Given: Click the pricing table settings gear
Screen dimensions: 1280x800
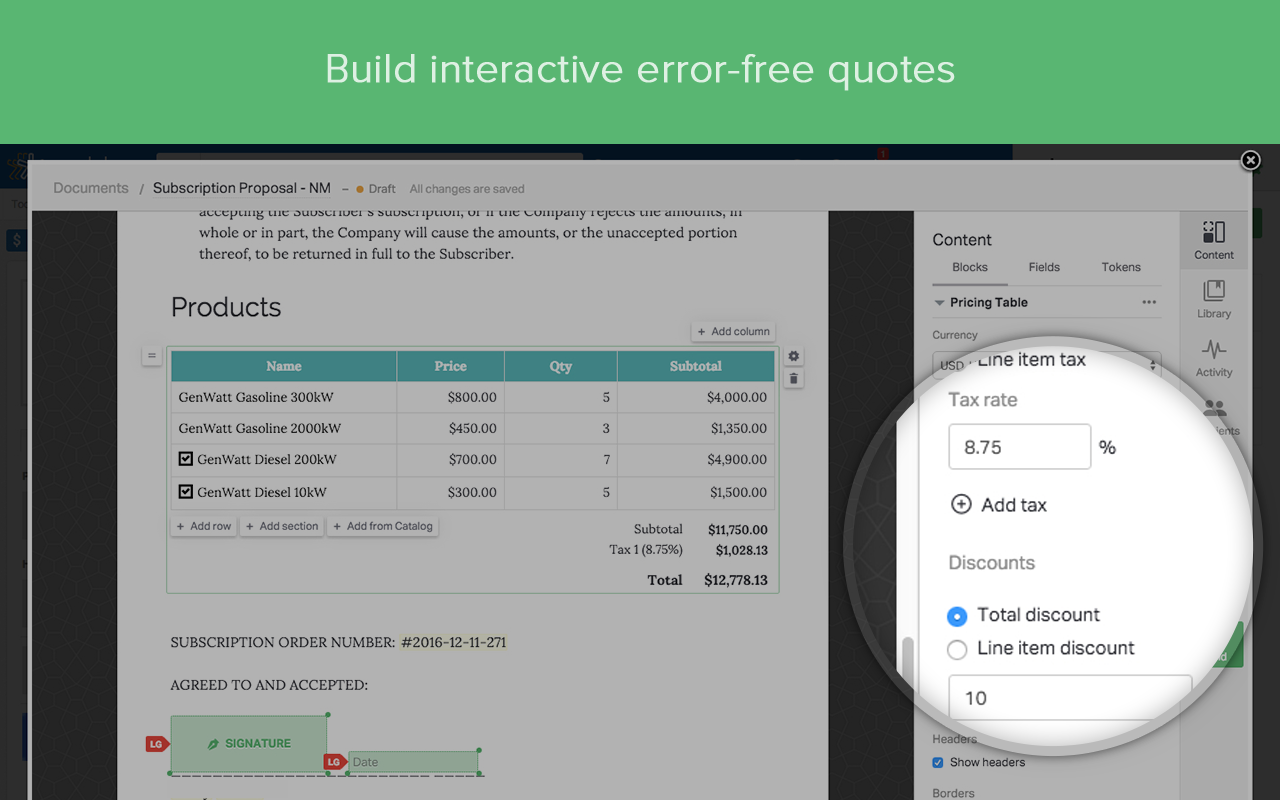Looking at the screenshot, I should point(793,356).
